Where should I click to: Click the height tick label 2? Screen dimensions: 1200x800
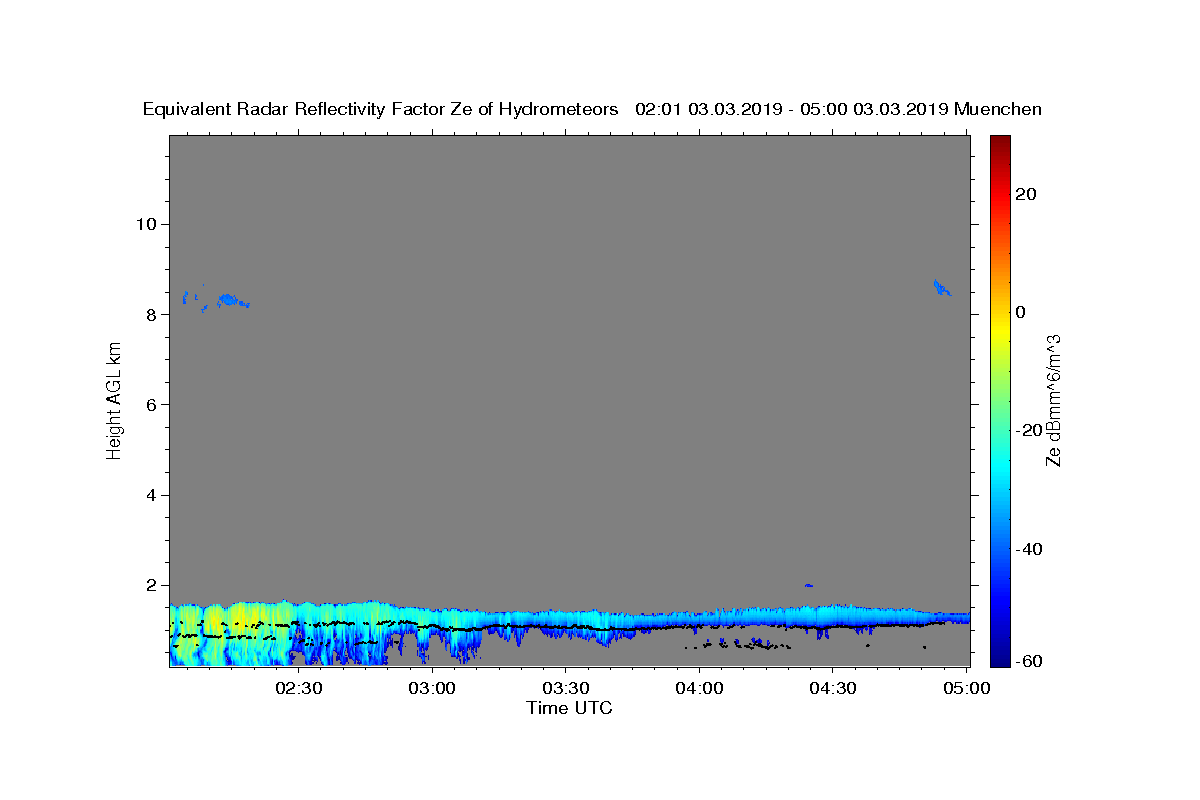coord(149,585)
